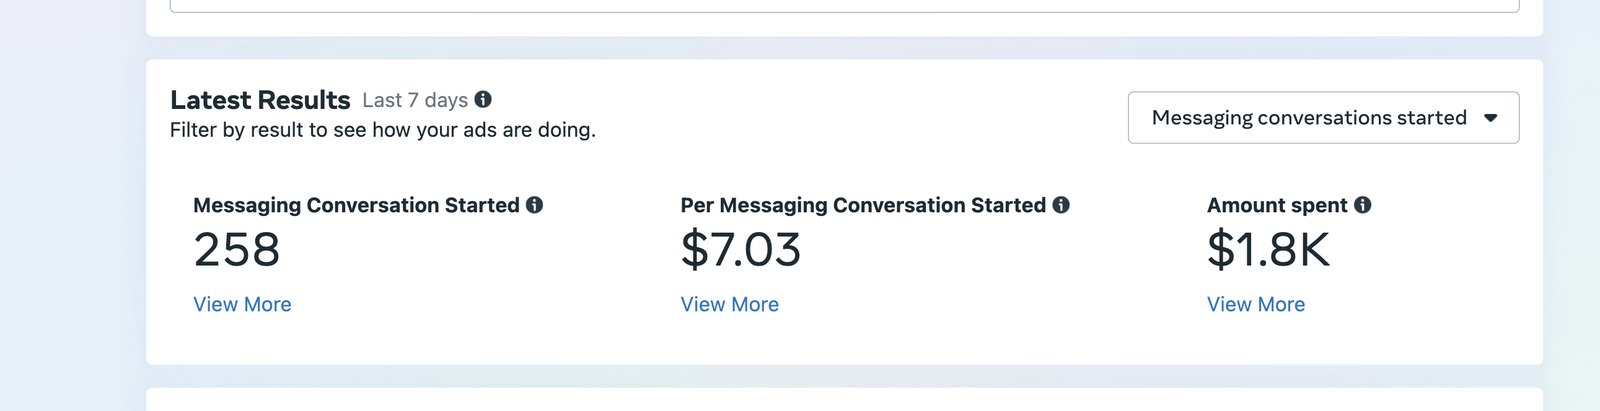Click the Filter by result description text
This screenshot has width=1600, height=411.
[x=383, y=130]
